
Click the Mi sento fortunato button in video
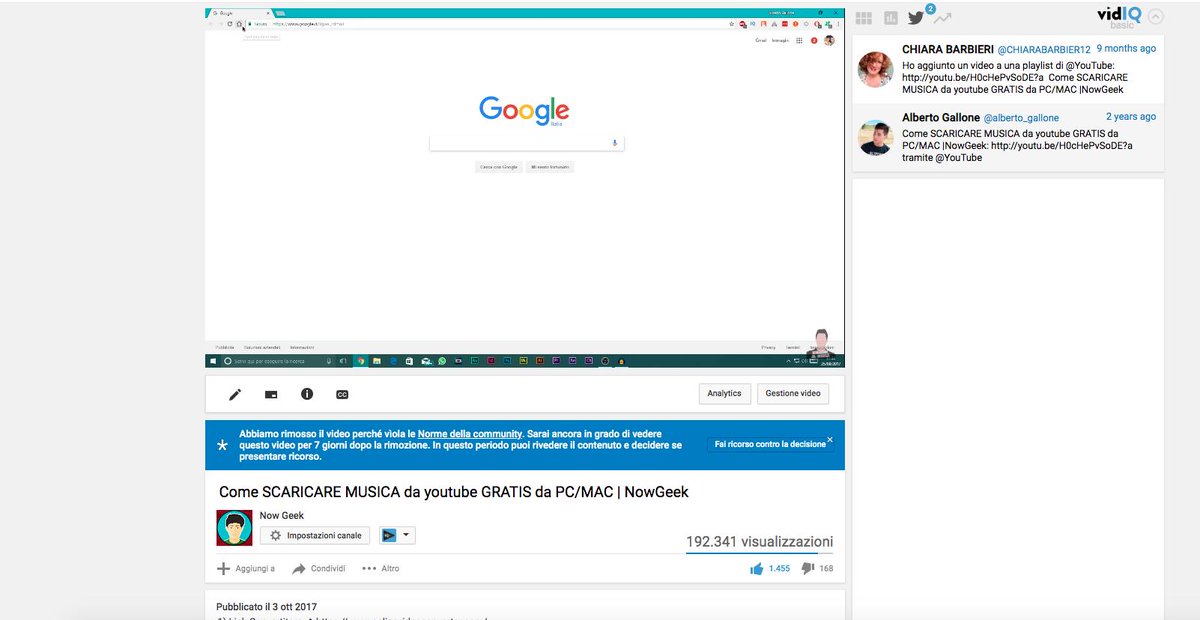(x=549, y=167)
